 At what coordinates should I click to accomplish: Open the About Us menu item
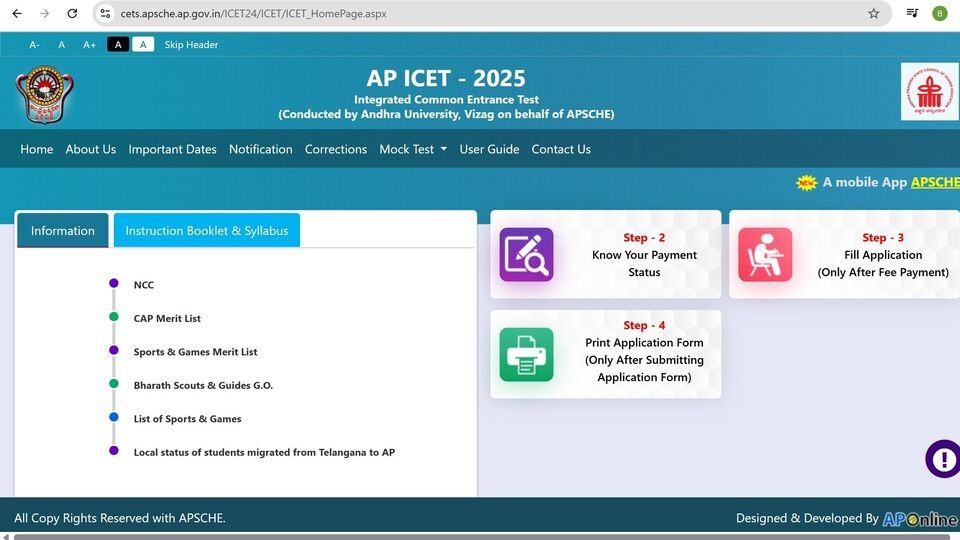click(91, 149)
